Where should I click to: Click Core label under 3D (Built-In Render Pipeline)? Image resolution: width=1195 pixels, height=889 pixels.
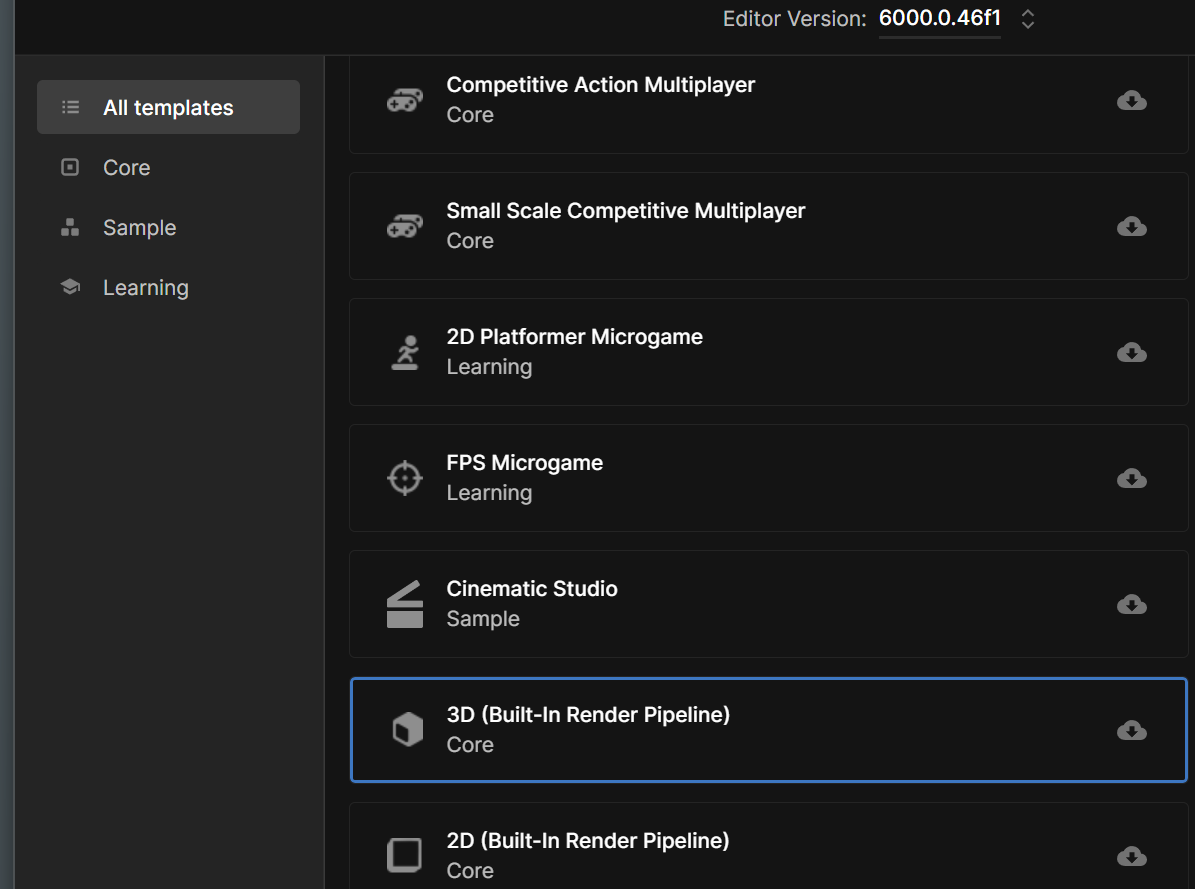click(x=470, y=745)
